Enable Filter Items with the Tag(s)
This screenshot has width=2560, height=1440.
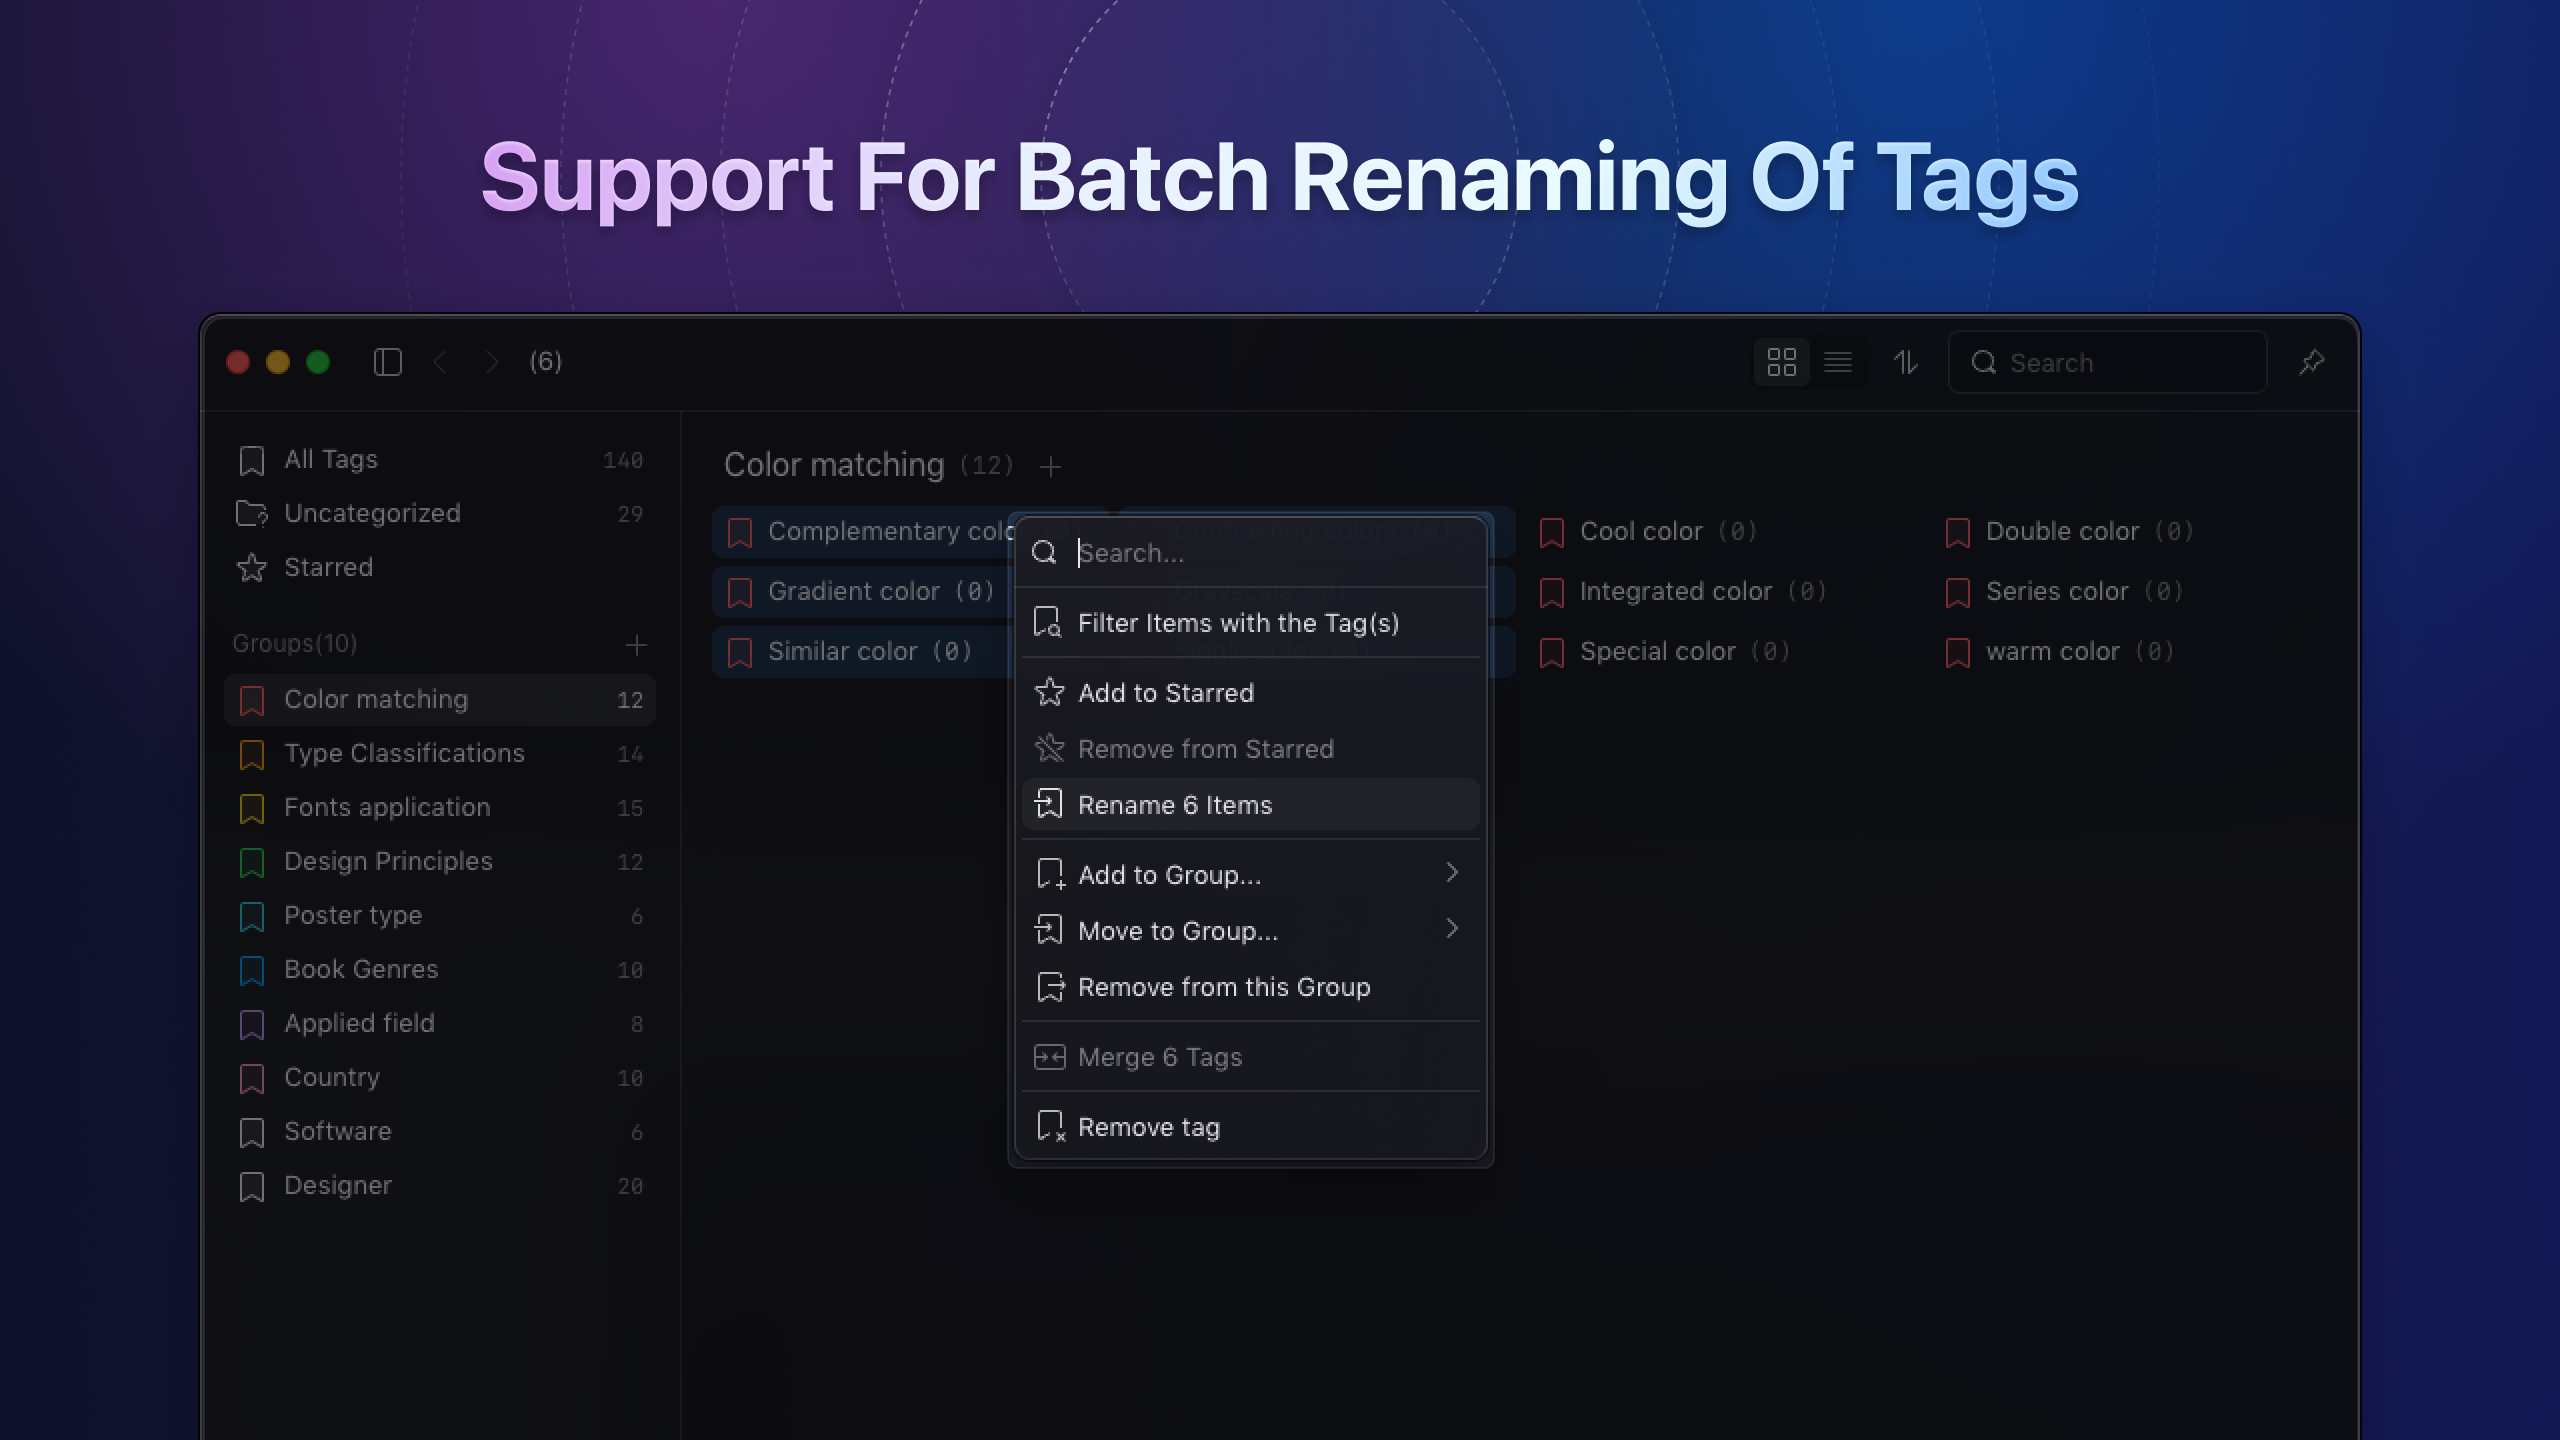[1238, 622]
